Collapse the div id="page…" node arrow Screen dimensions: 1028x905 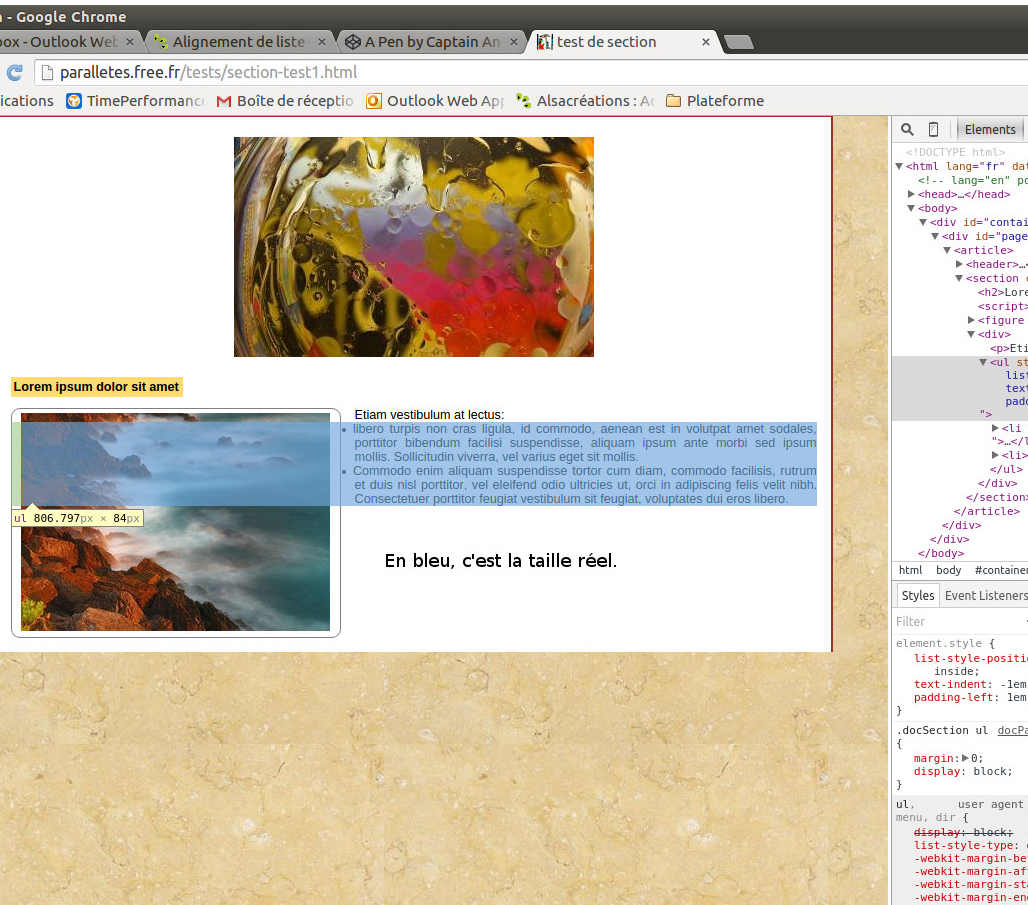[x=935, y=236]
